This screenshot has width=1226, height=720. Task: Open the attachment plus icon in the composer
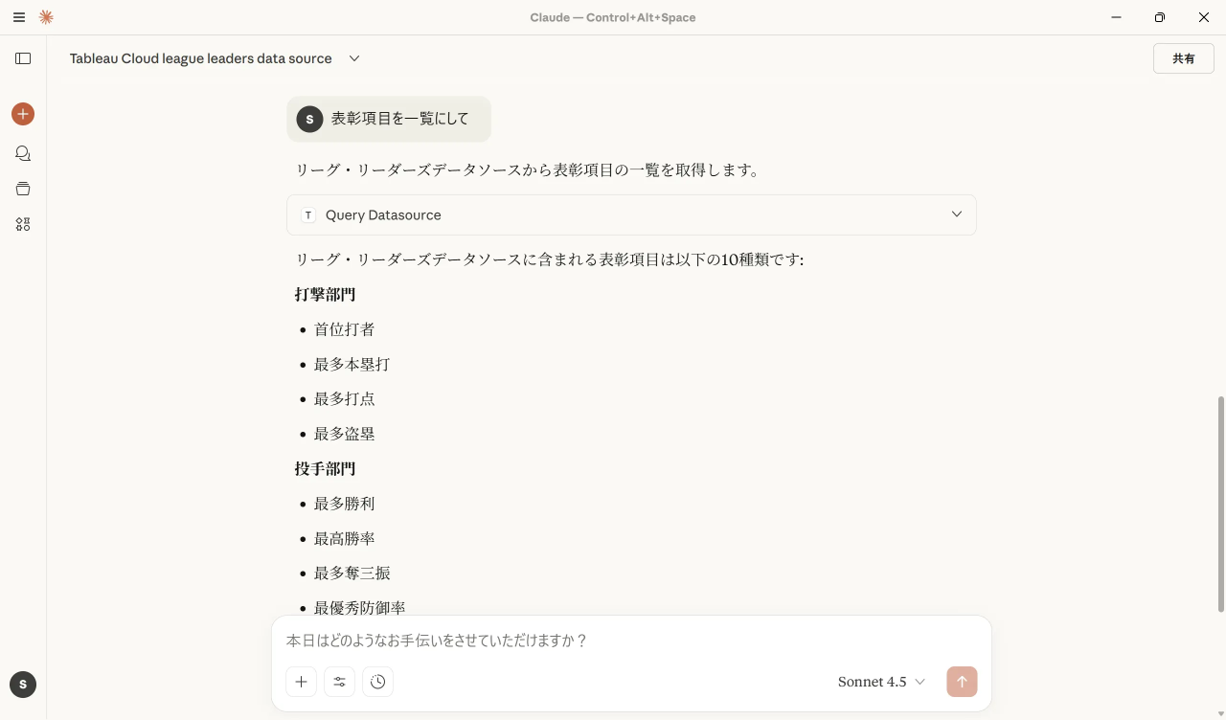click(301, 681)
